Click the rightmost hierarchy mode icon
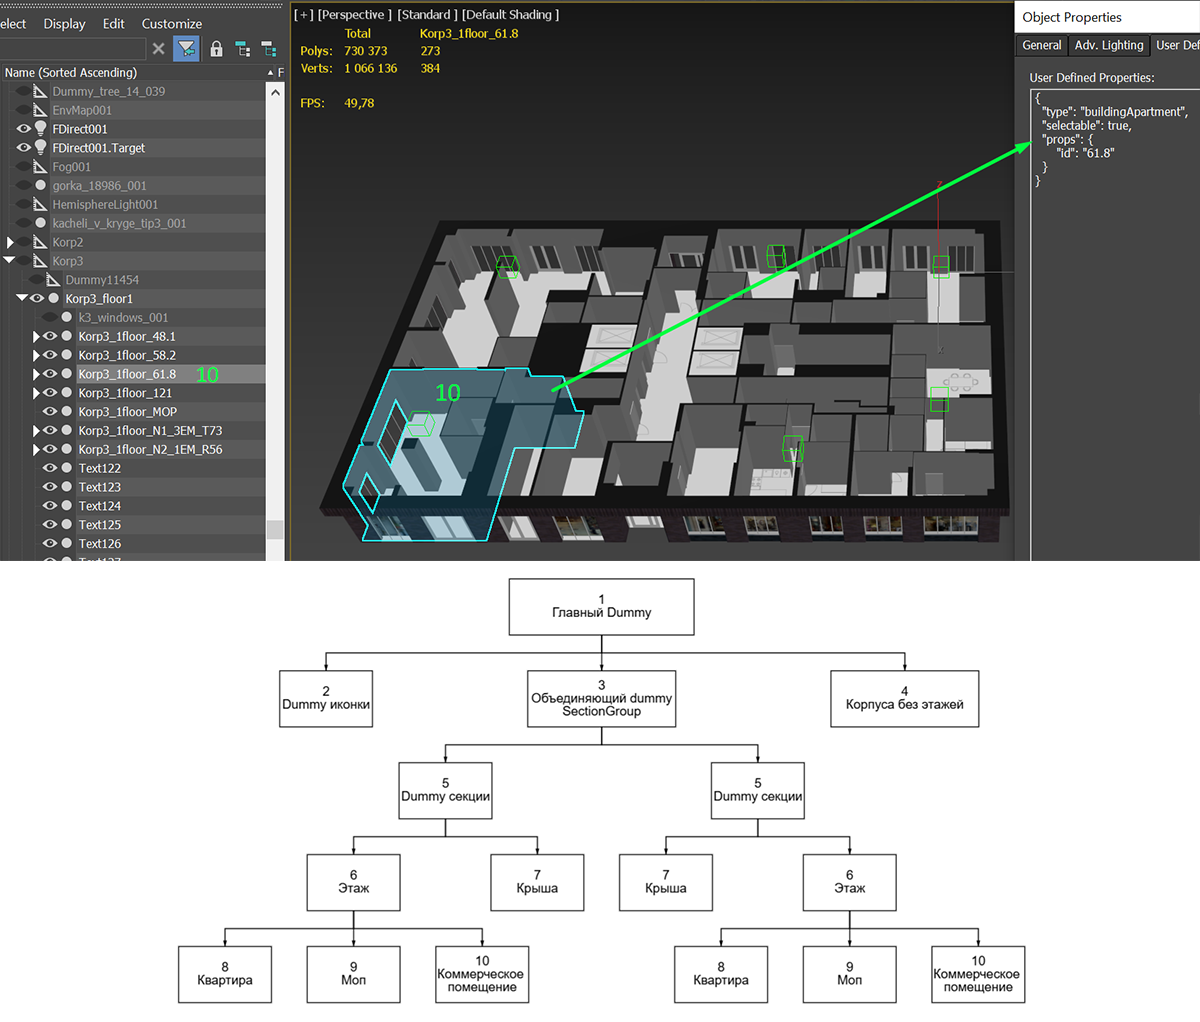 (x=269, y=48)
